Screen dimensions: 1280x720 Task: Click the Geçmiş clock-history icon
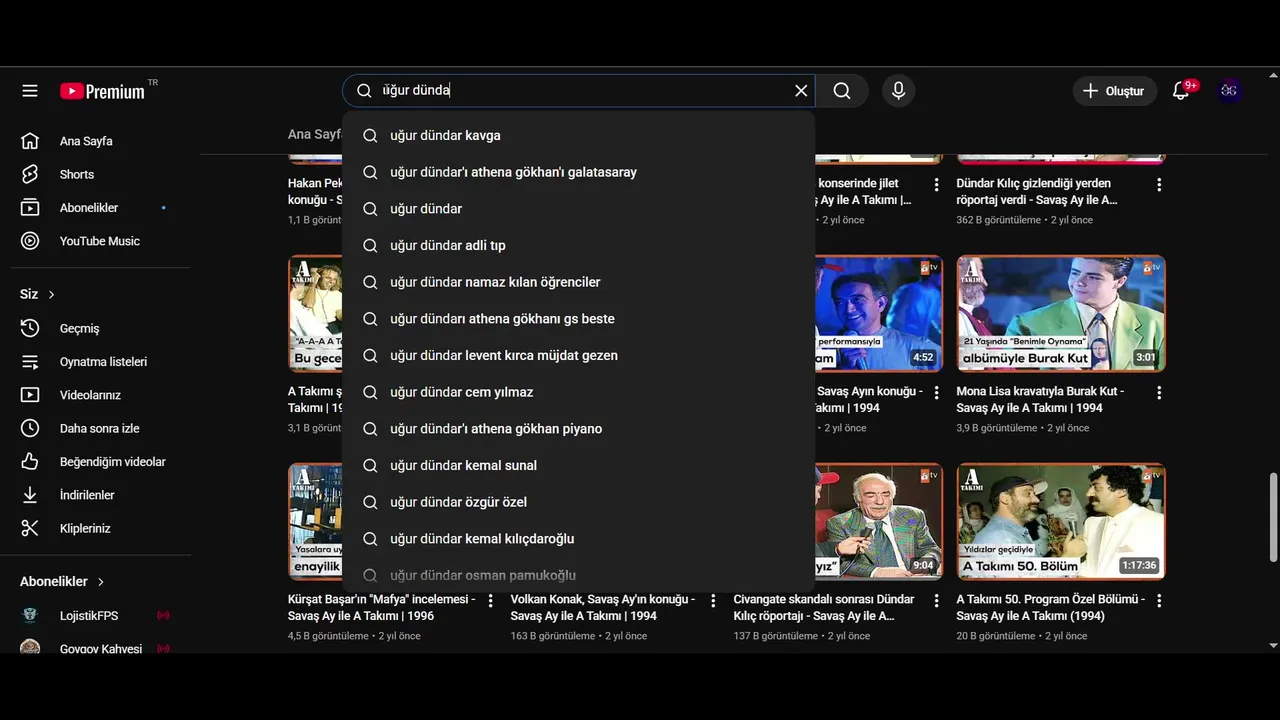pyautogui.click(x=30, y=328)
